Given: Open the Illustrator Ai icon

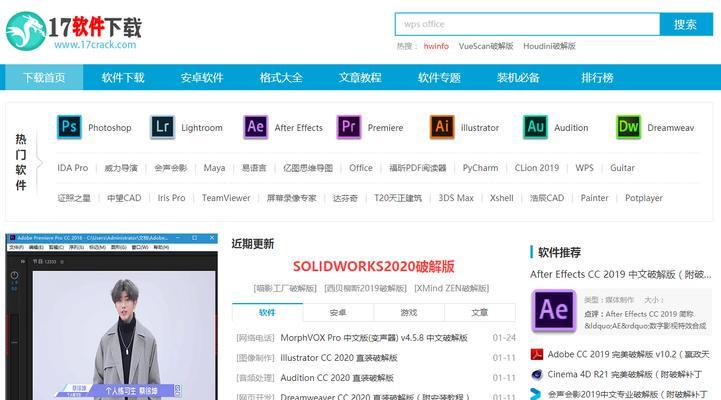Looking at the screenshot, I should pyautogui.click(x=442, y=127).
